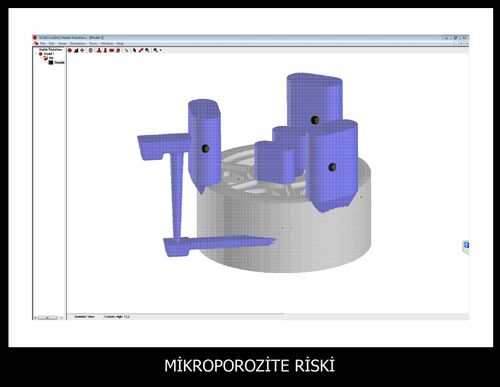Click the gray circular target toolbar icon
The height and width of the screenshot is (387, 500).
coord(90,50)
